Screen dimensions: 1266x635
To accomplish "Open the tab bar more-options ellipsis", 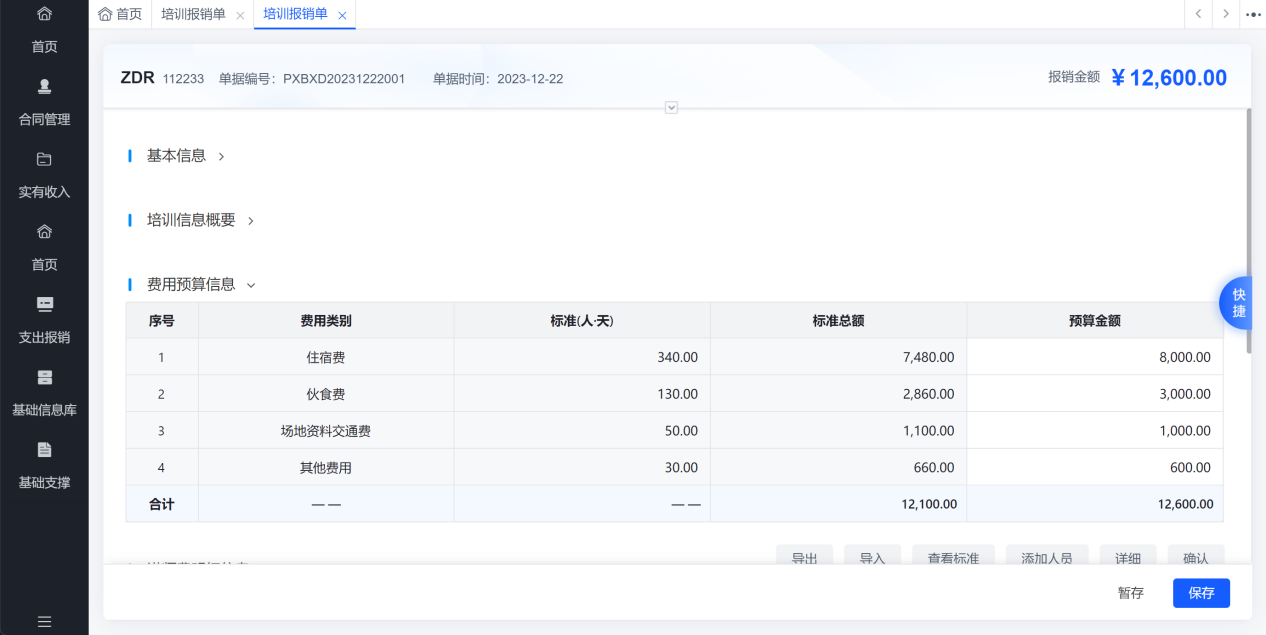I will point(1253,14).
